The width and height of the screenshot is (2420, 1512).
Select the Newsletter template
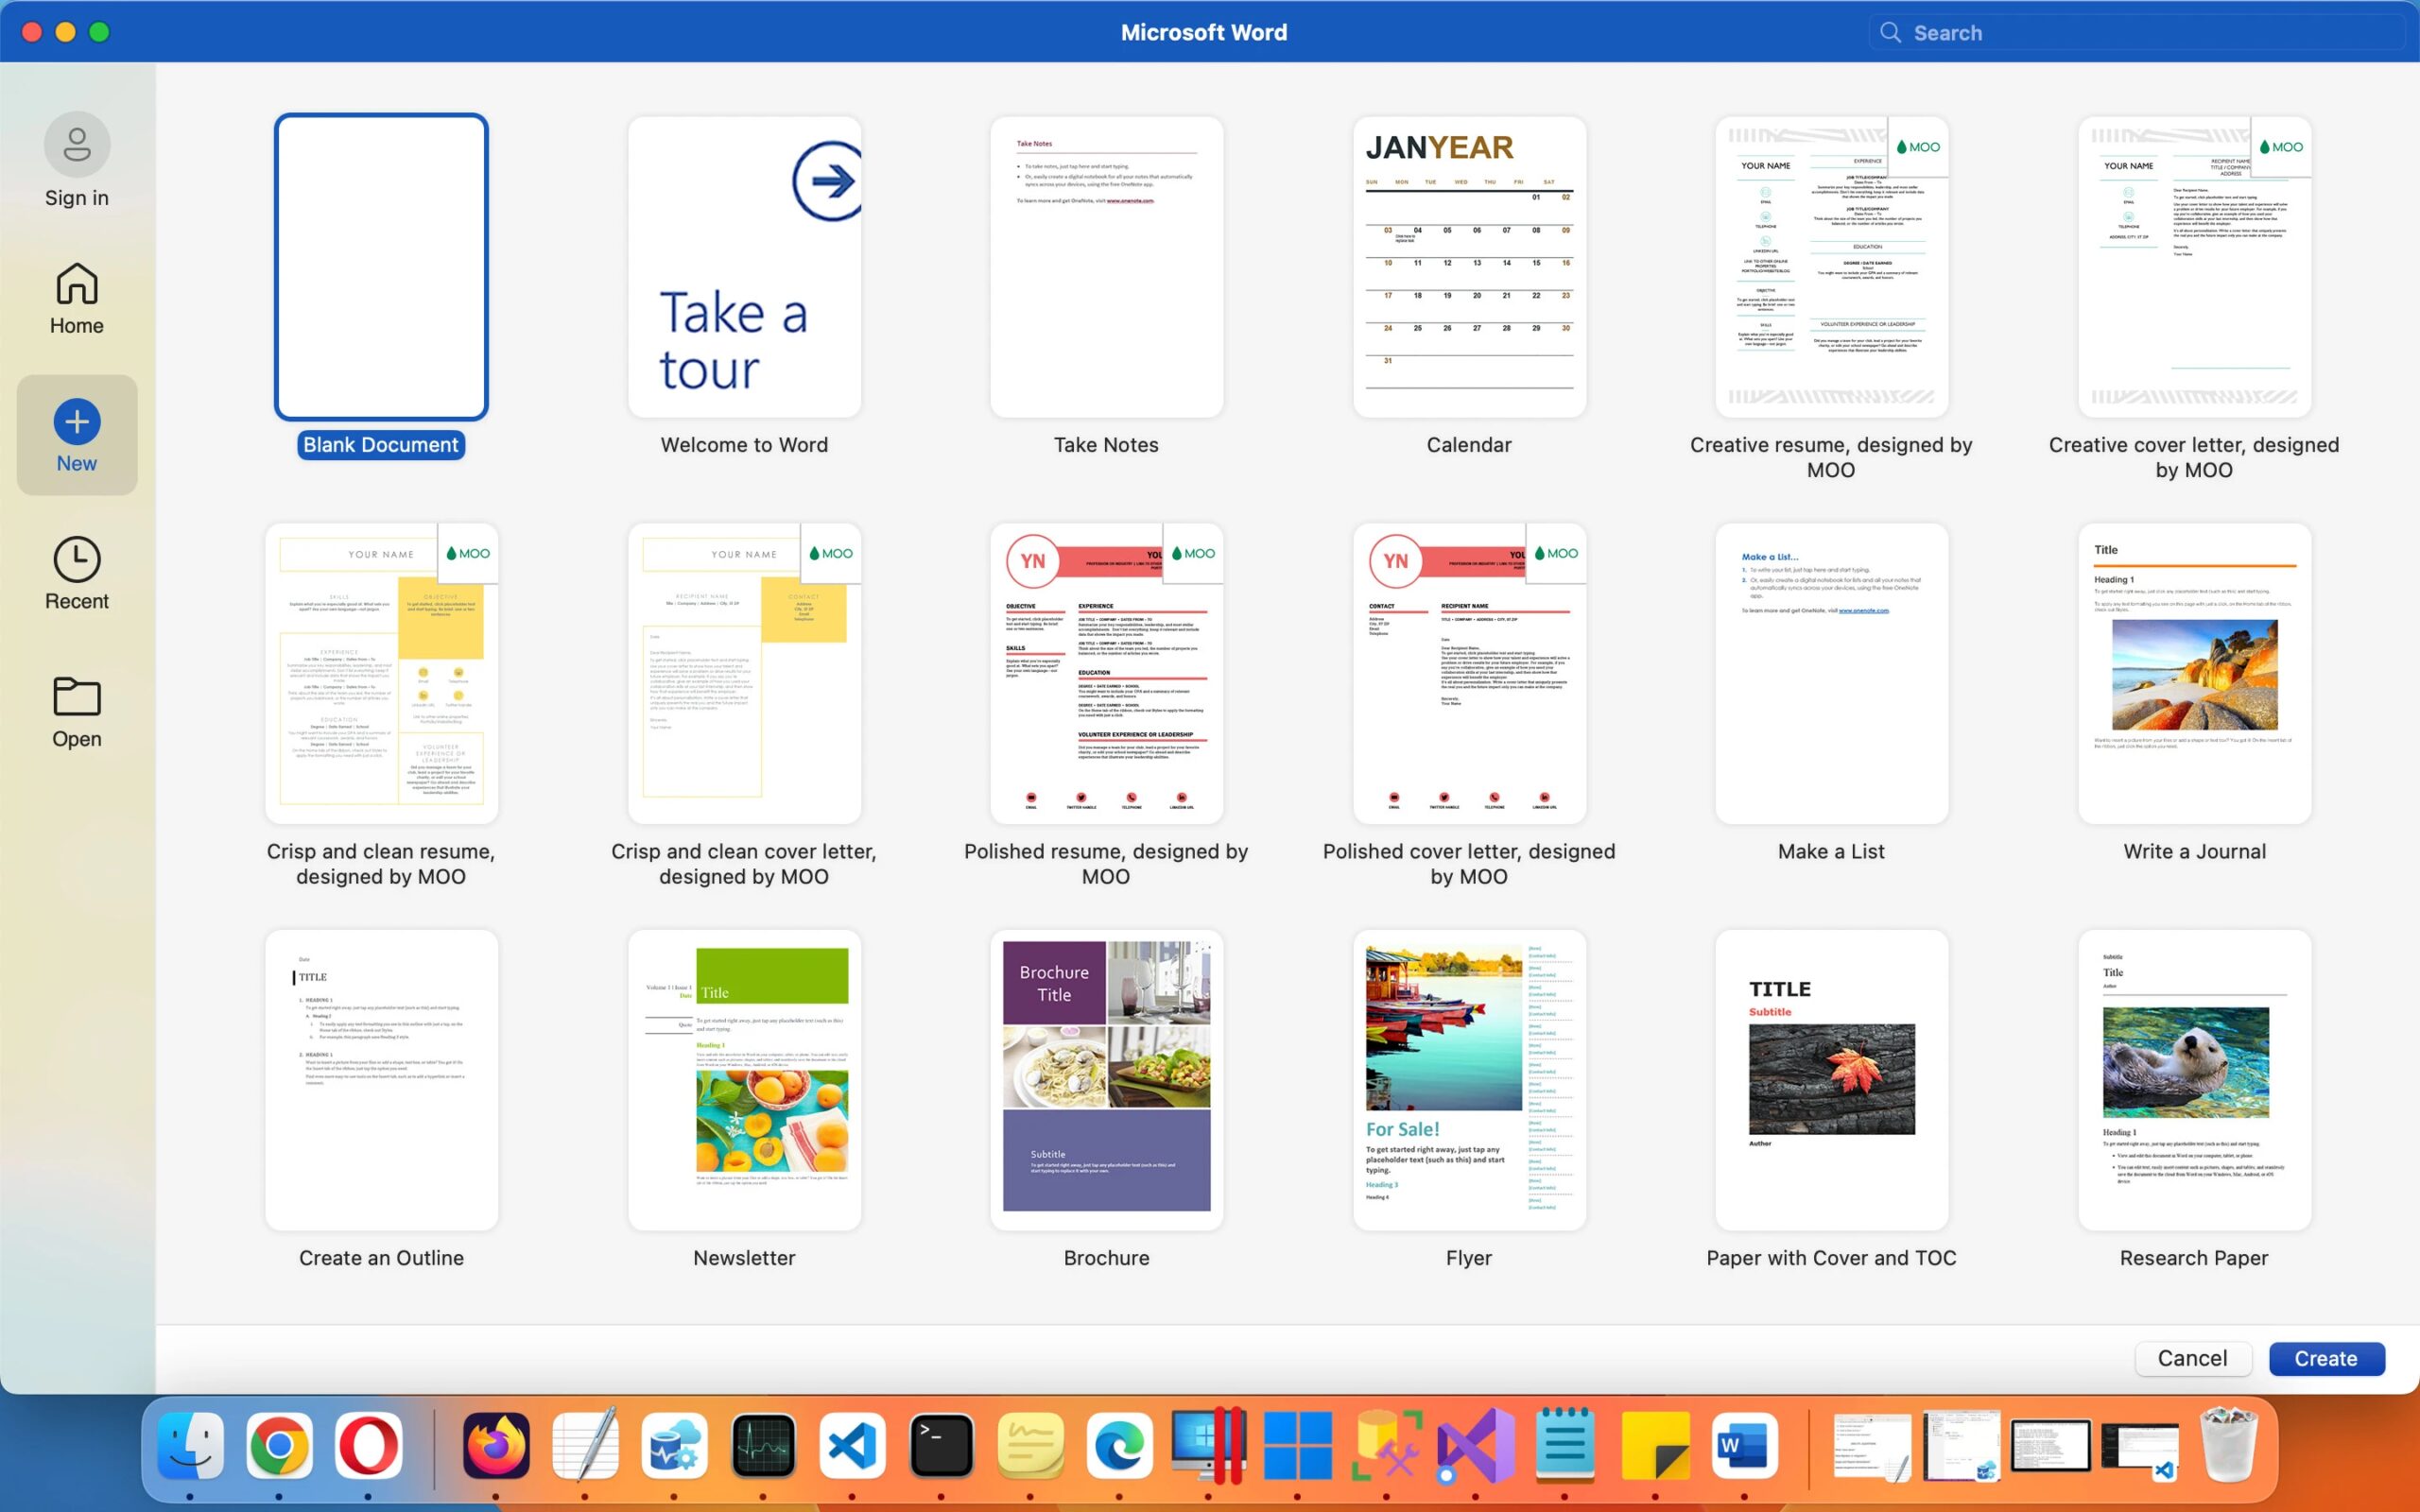point(744,1080)
